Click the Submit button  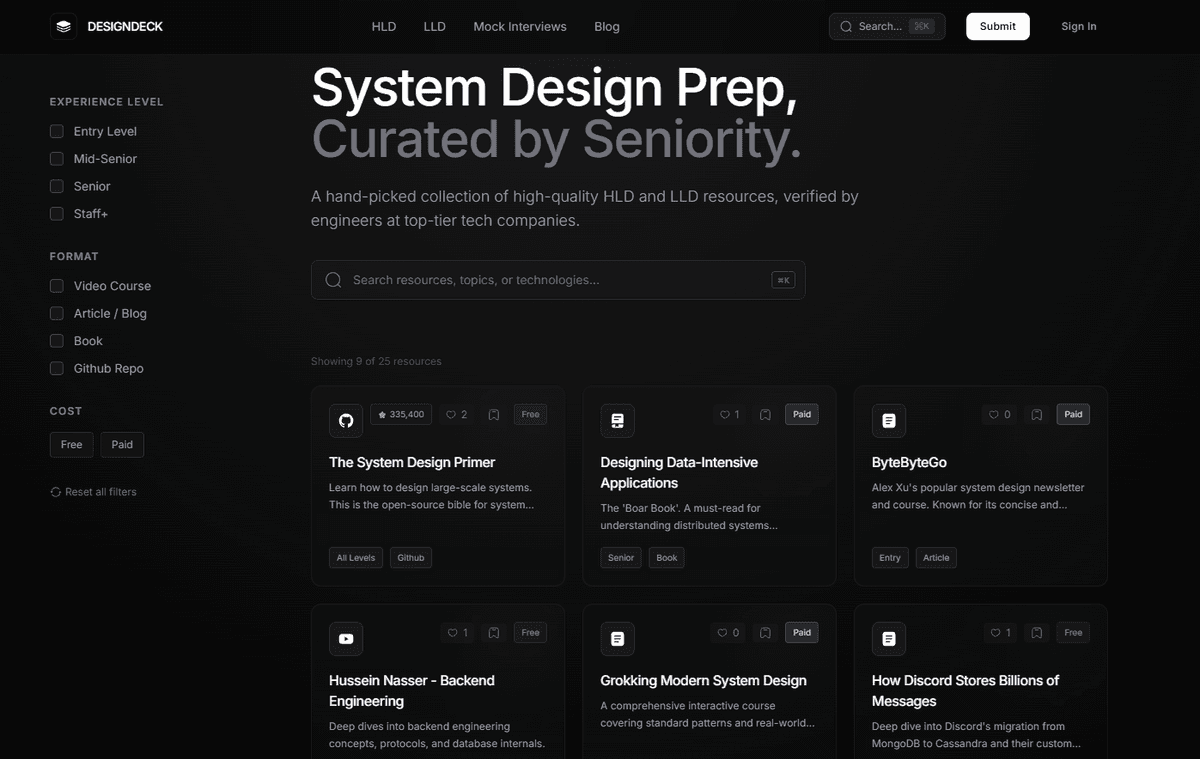pos(998,26)
